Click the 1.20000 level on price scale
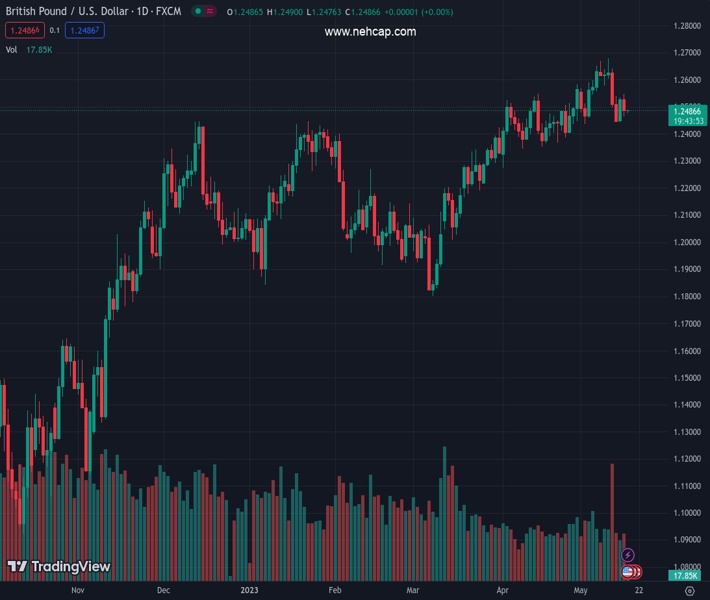 pyautogui.click(x=685, y=242)
